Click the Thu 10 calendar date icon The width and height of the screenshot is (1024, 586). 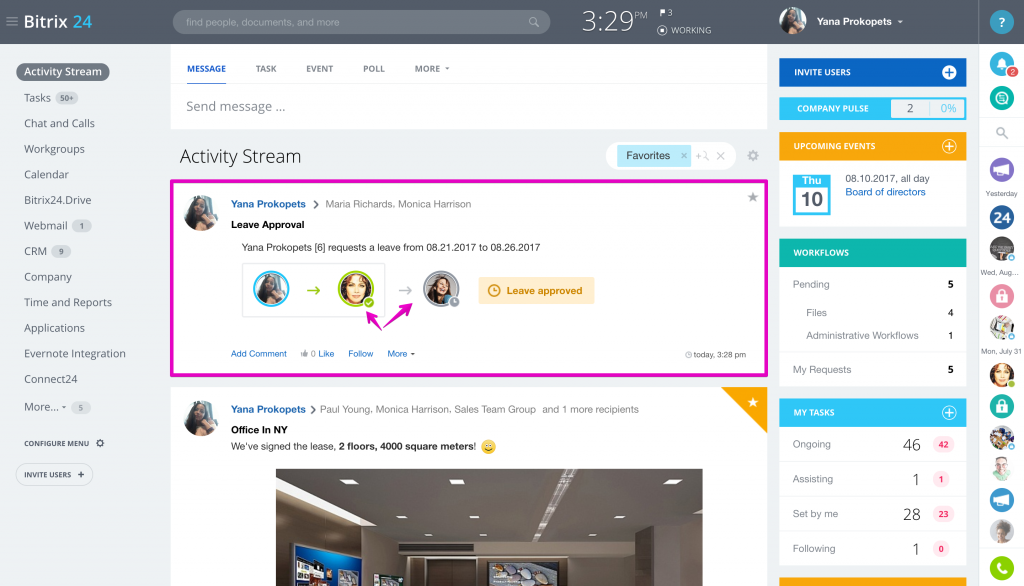(812, 194)
